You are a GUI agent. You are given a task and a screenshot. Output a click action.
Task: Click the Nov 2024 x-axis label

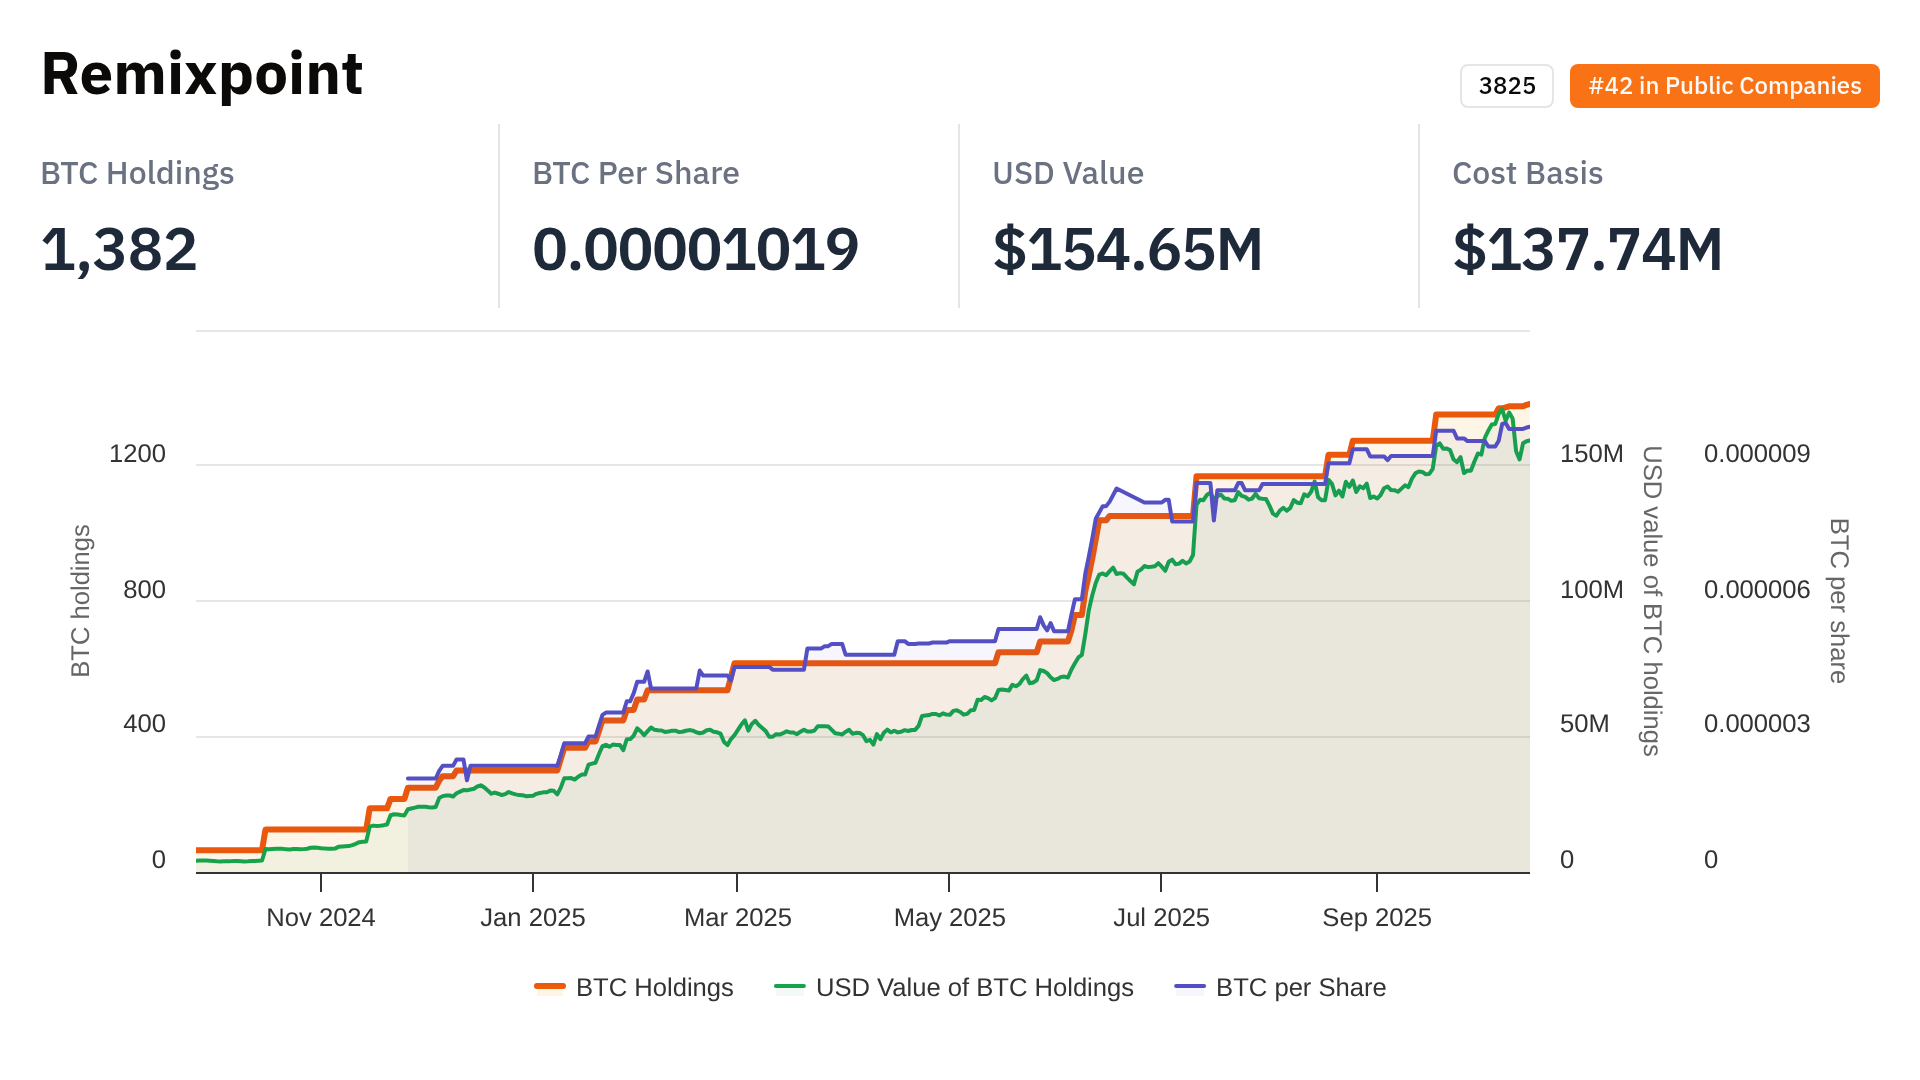pos(321,918)
